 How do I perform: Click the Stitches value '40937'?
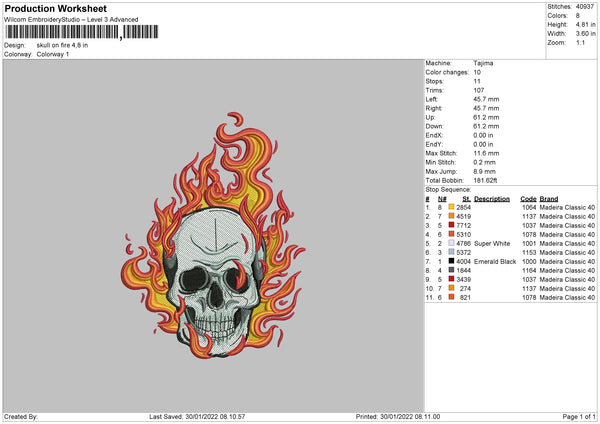coord(585,7)
